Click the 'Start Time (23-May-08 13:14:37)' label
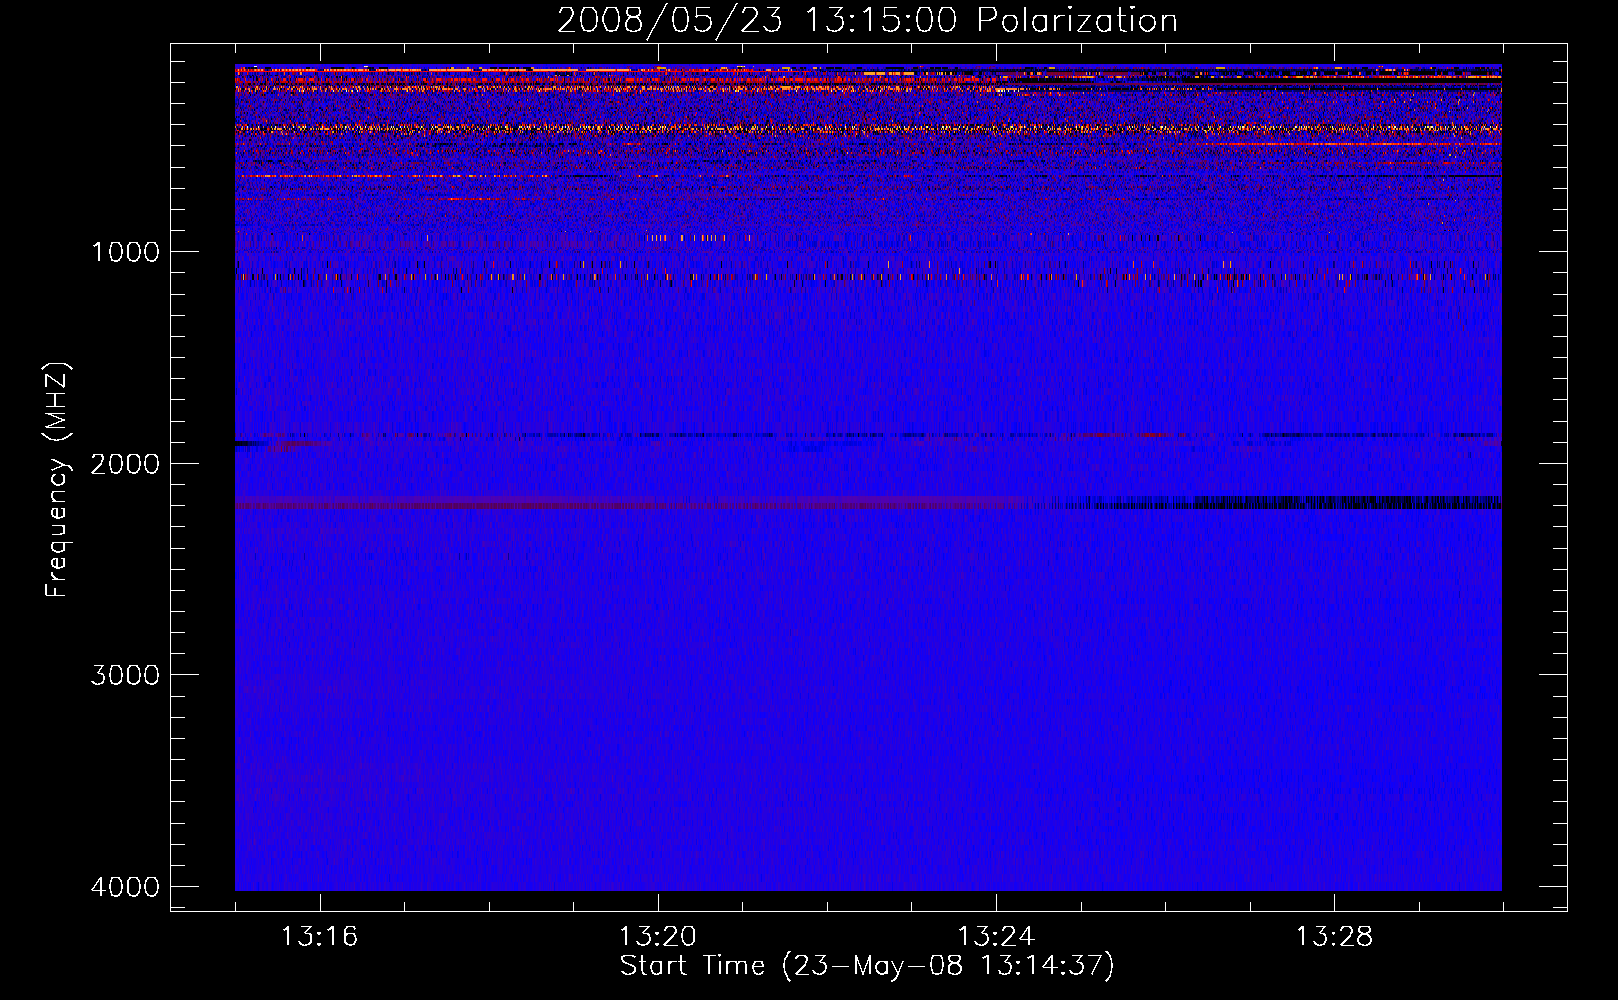 [x=867, y=966]
